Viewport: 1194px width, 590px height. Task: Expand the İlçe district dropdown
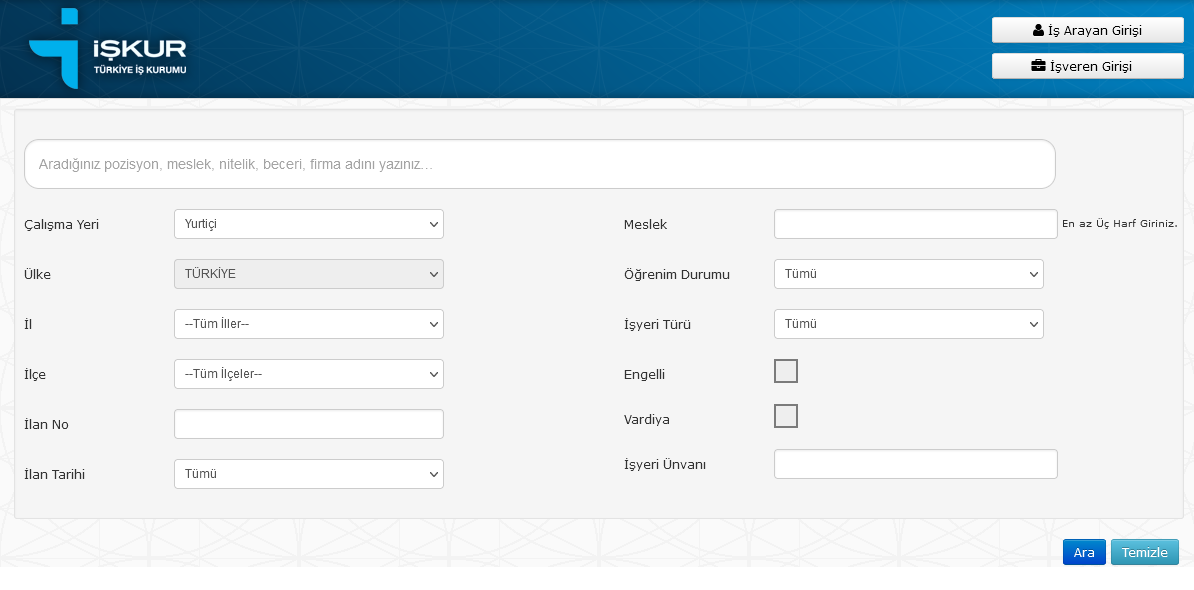coord(308,374)
